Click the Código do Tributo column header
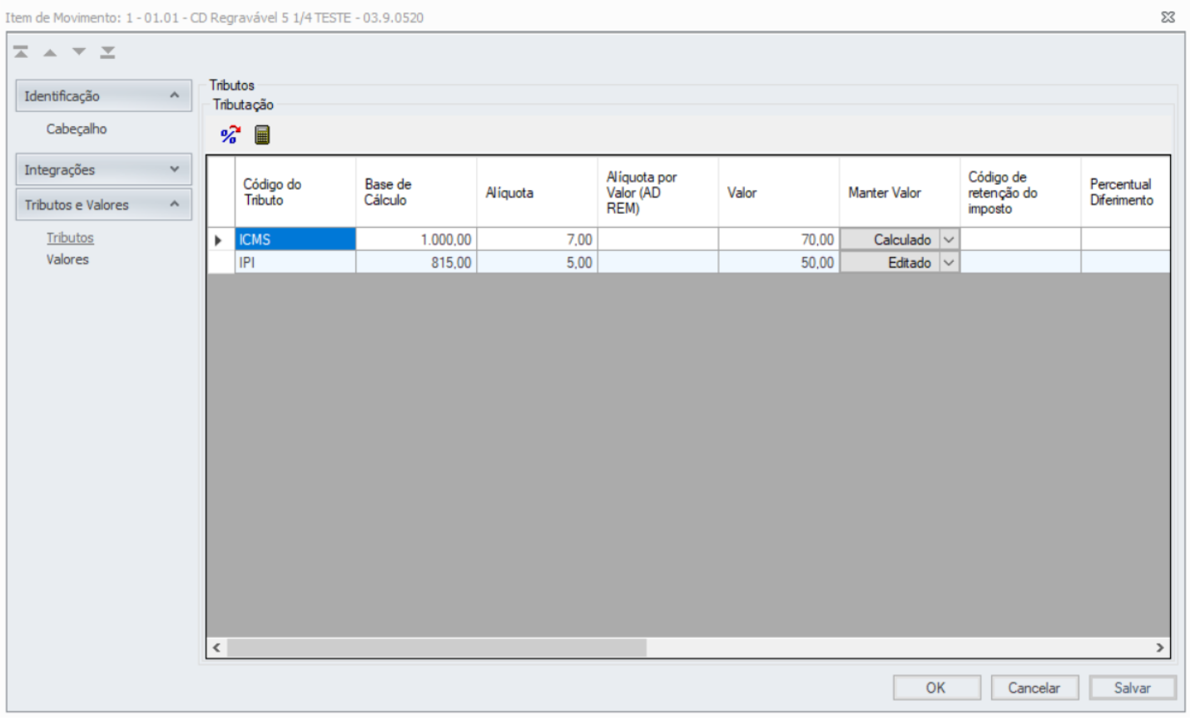 (295, 192)
